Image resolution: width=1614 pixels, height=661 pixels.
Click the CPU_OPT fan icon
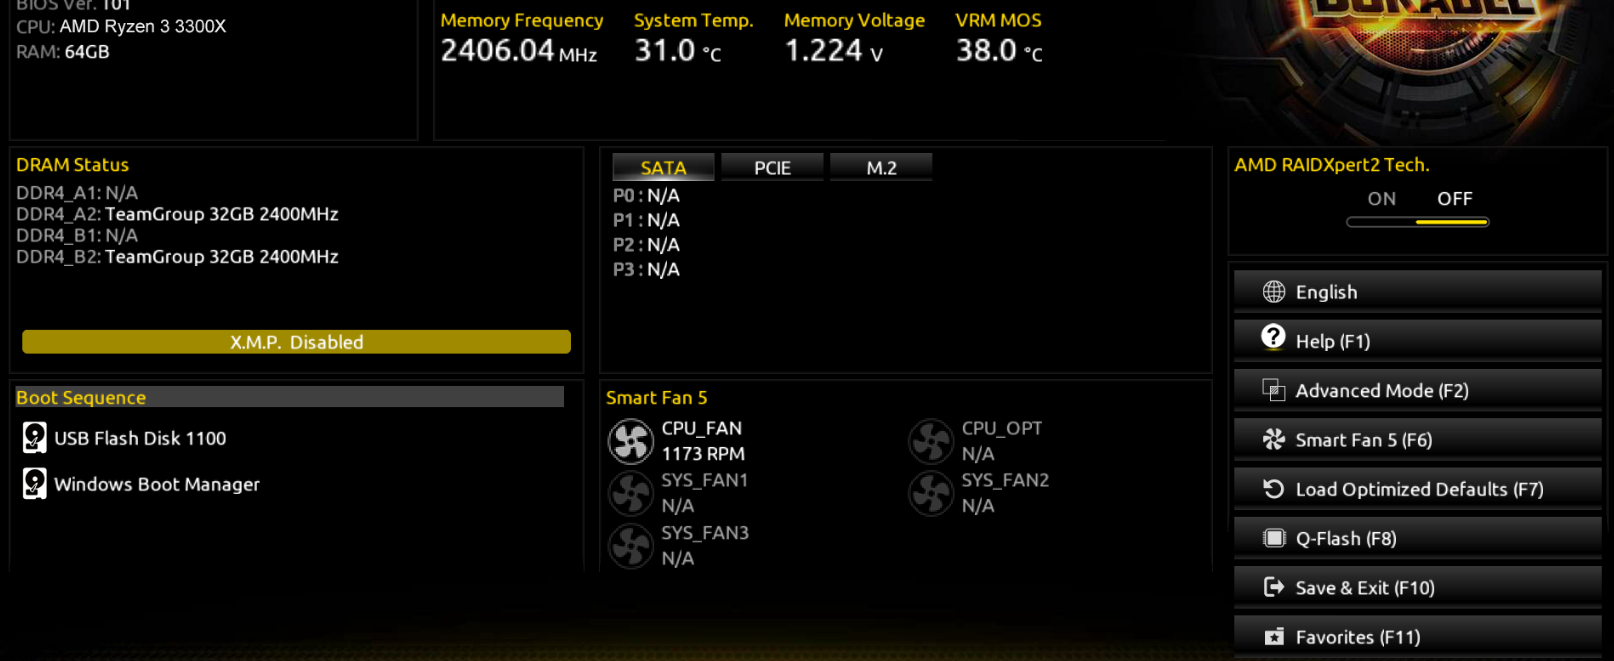click(x=931, y=441)
